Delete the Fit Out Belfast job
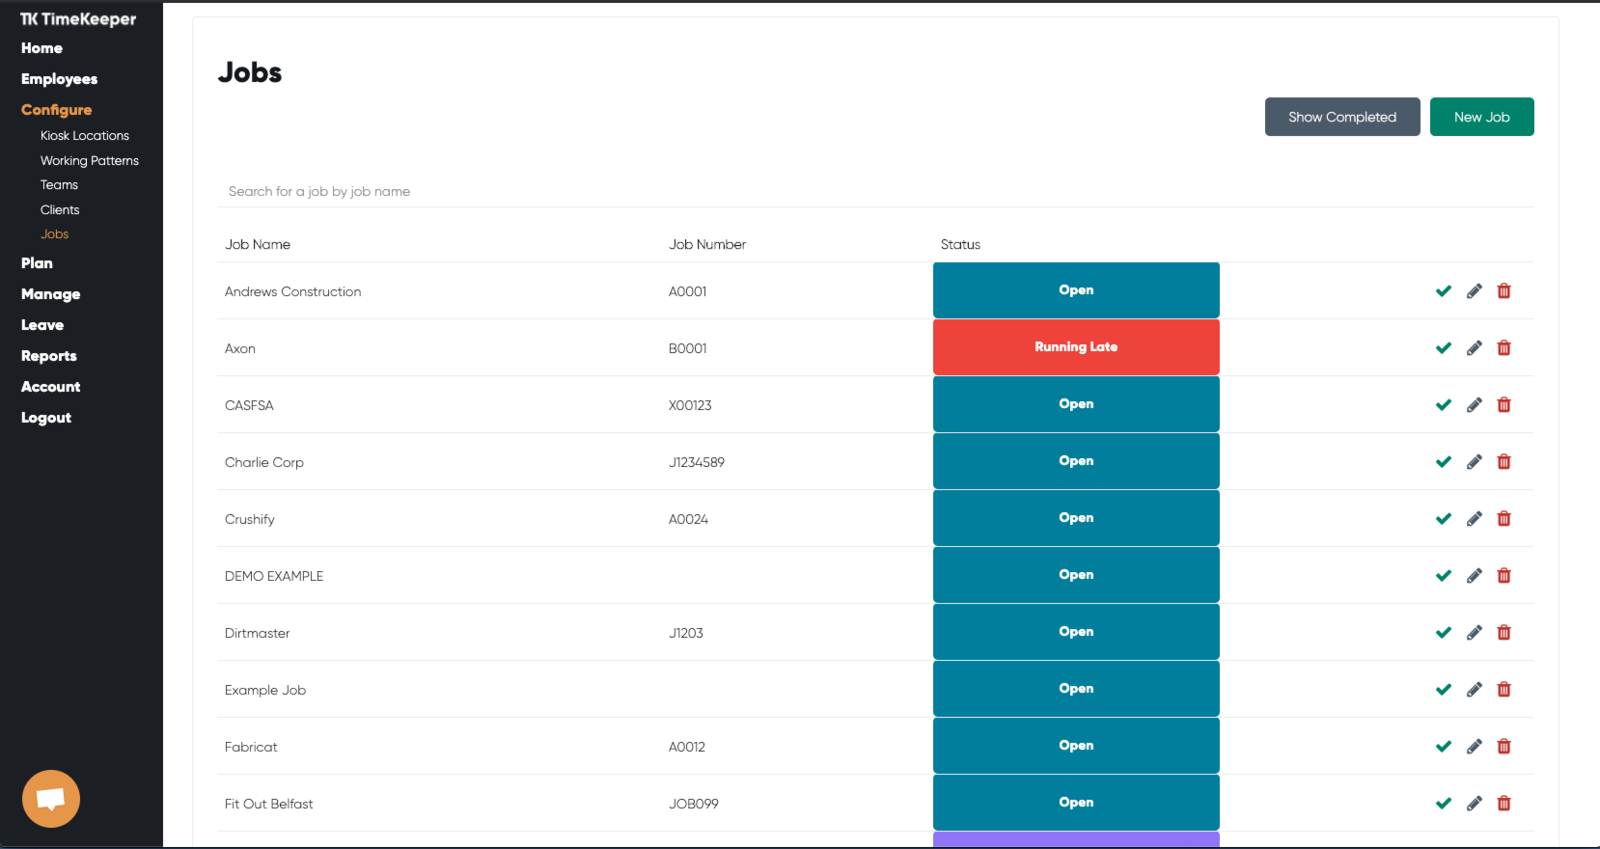 [x=1504, y=804]
